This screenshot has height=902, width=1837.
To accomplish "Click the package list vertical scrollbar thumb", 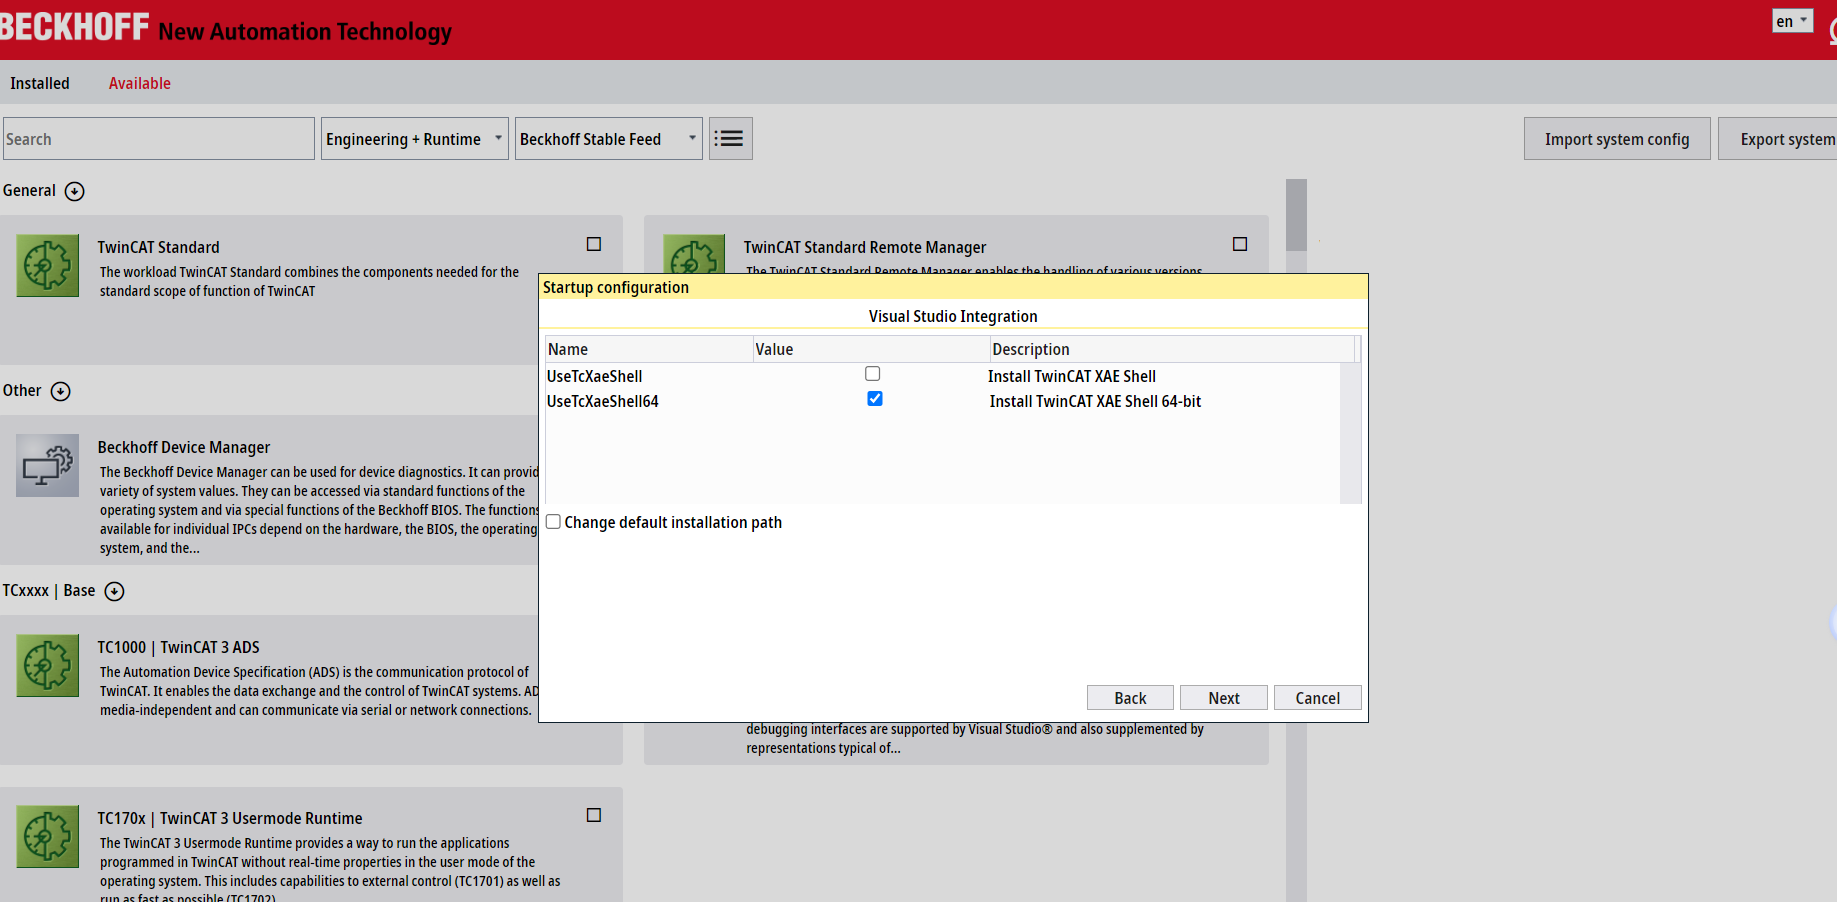I will (1297, 215).
